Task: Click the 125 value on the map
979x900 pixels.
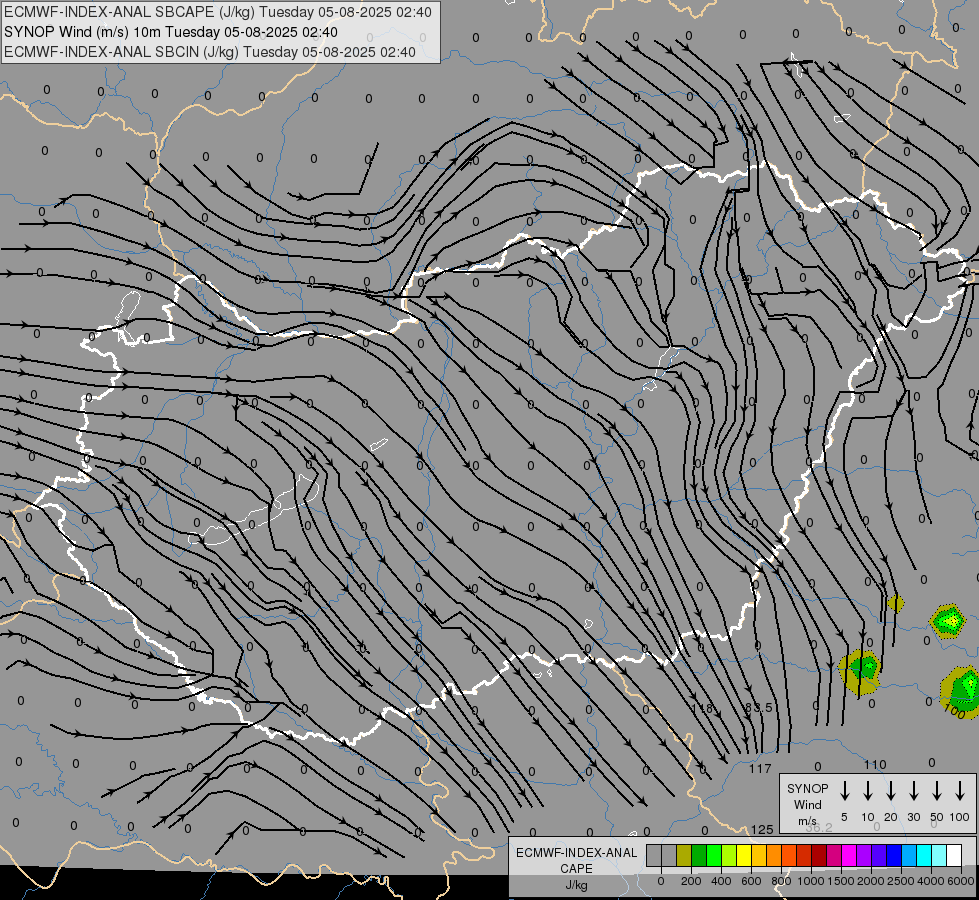Action: point(762,829)
